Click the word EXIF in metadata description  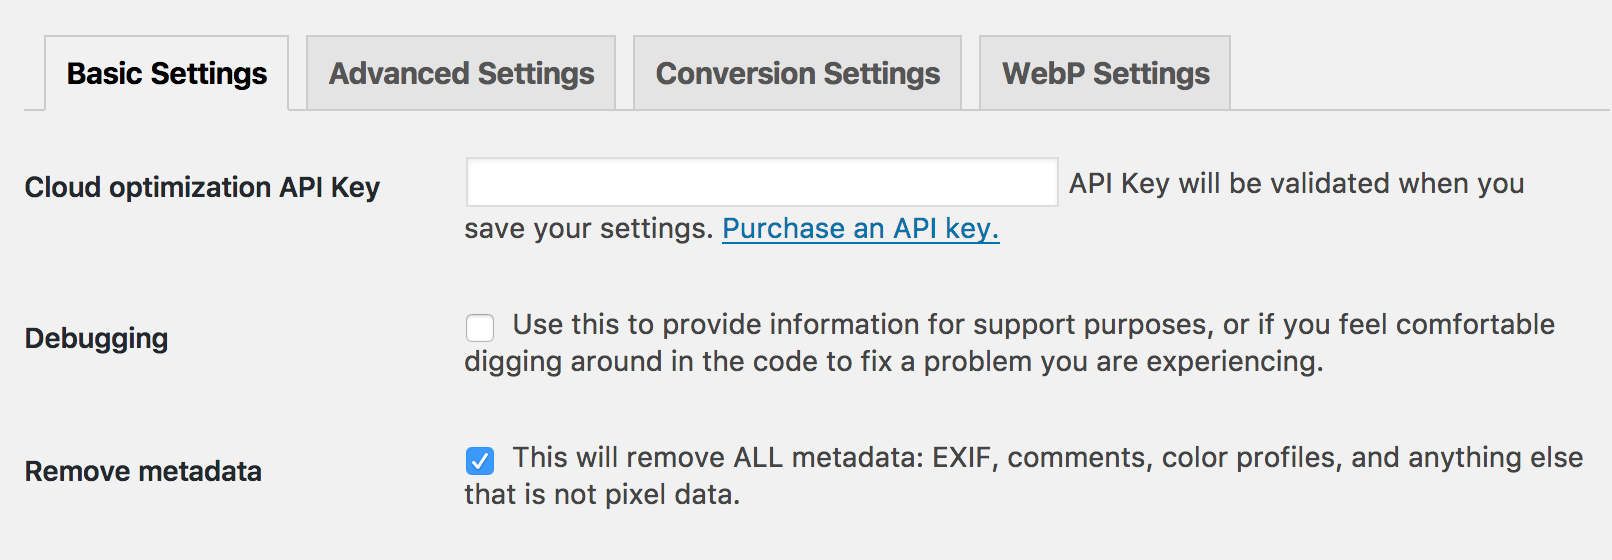pos(962,458)
